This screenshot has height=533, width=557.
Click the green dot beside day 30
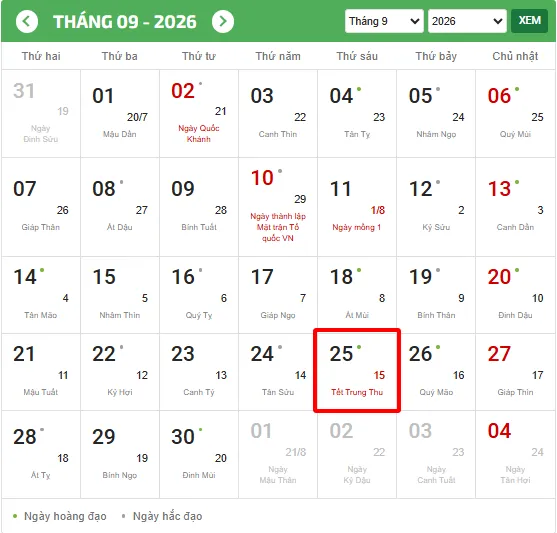[200, 430]
